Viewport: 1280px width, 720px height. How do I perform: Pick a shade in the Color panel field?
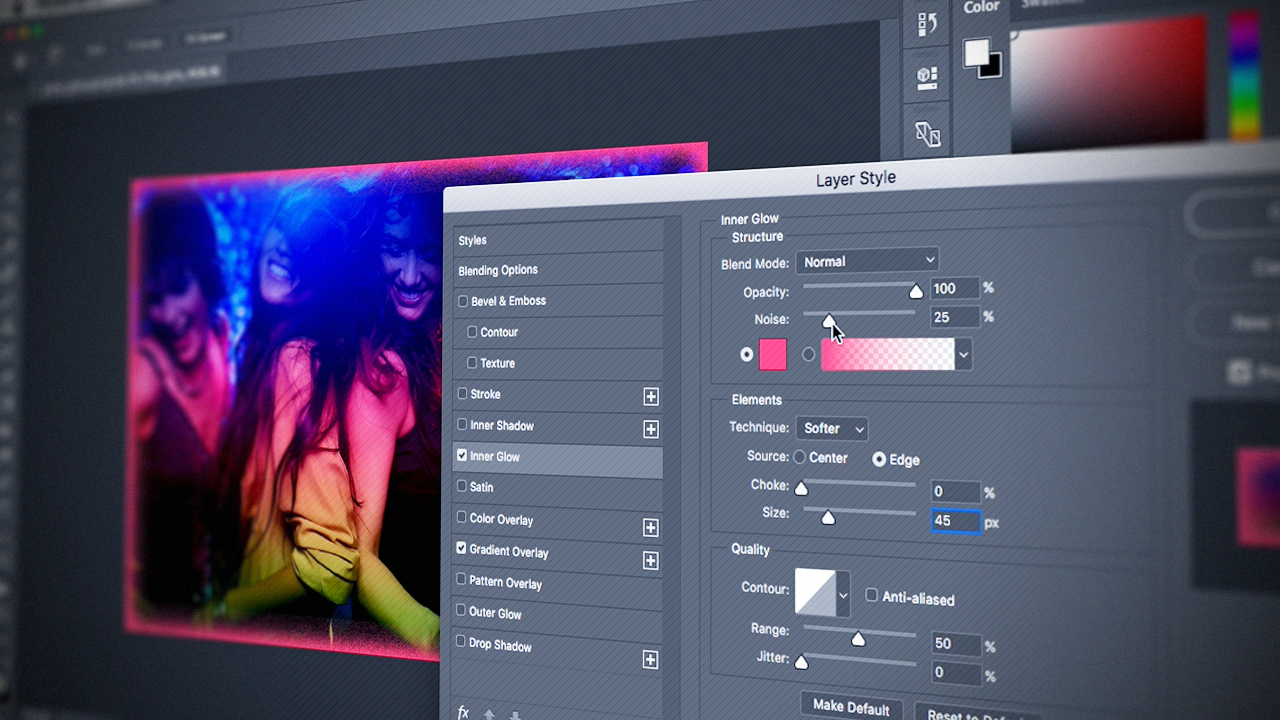point(1110,82)
